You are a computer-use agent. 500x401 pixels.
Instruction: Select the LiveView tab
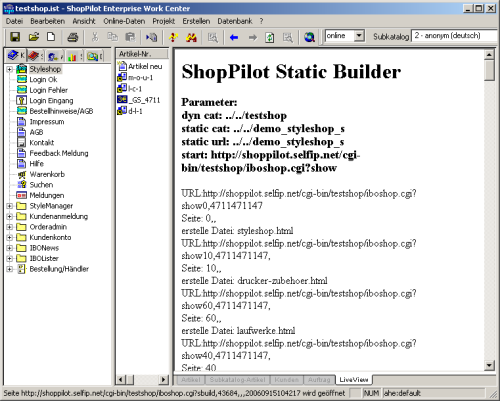[353, 380]
